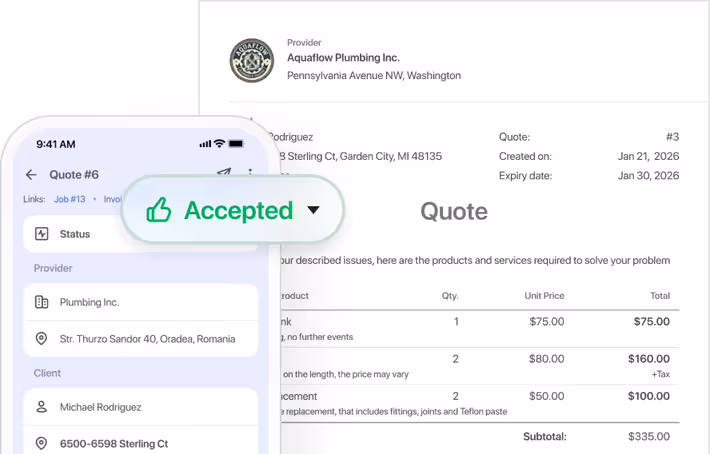Click the green thumbs-up icon
Image resolution: width=710 pixels, height=454 pixels.
(158, 210)
